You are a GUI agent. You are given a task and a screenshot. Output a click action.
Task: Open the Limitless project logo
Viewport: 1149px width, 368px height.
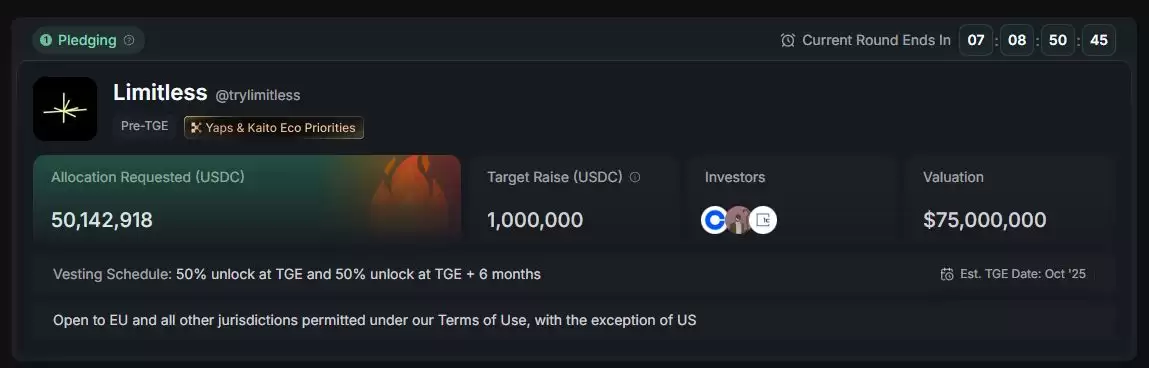65,108
